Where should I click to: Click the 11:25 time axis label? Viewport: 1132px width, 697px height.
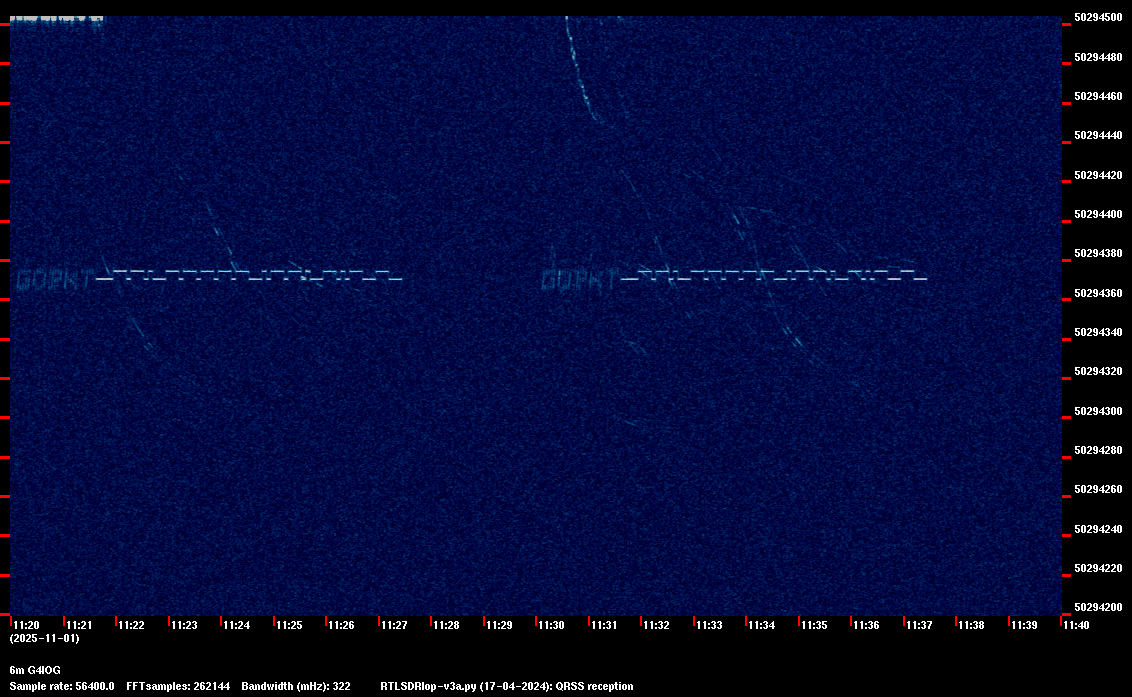point(289,625)
